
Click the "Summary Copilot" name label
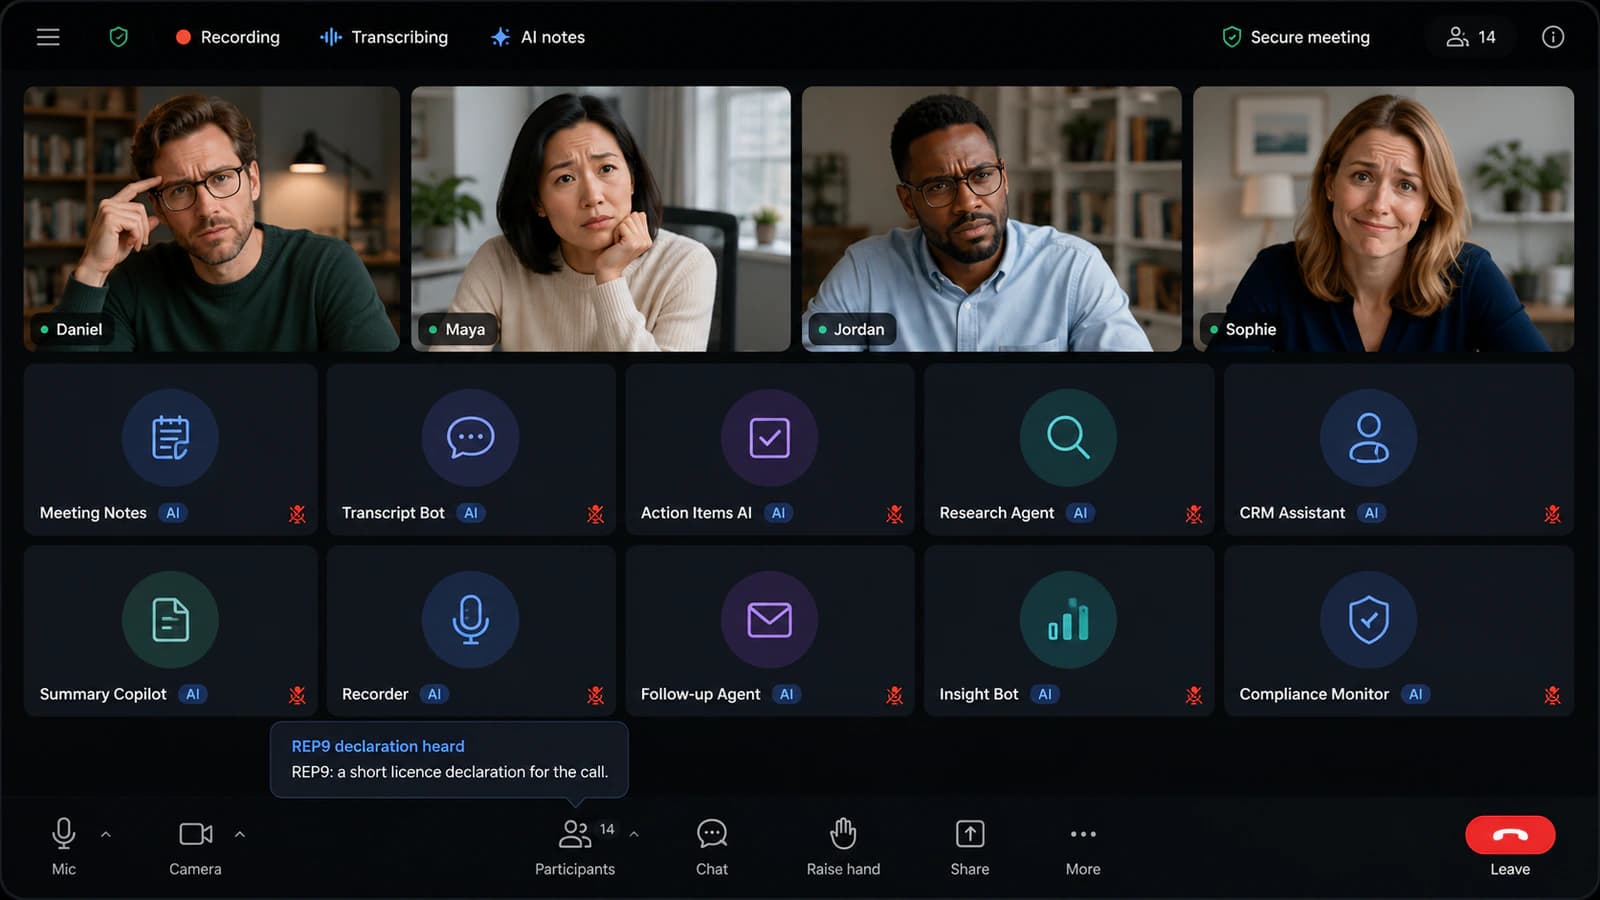[103, 694]
